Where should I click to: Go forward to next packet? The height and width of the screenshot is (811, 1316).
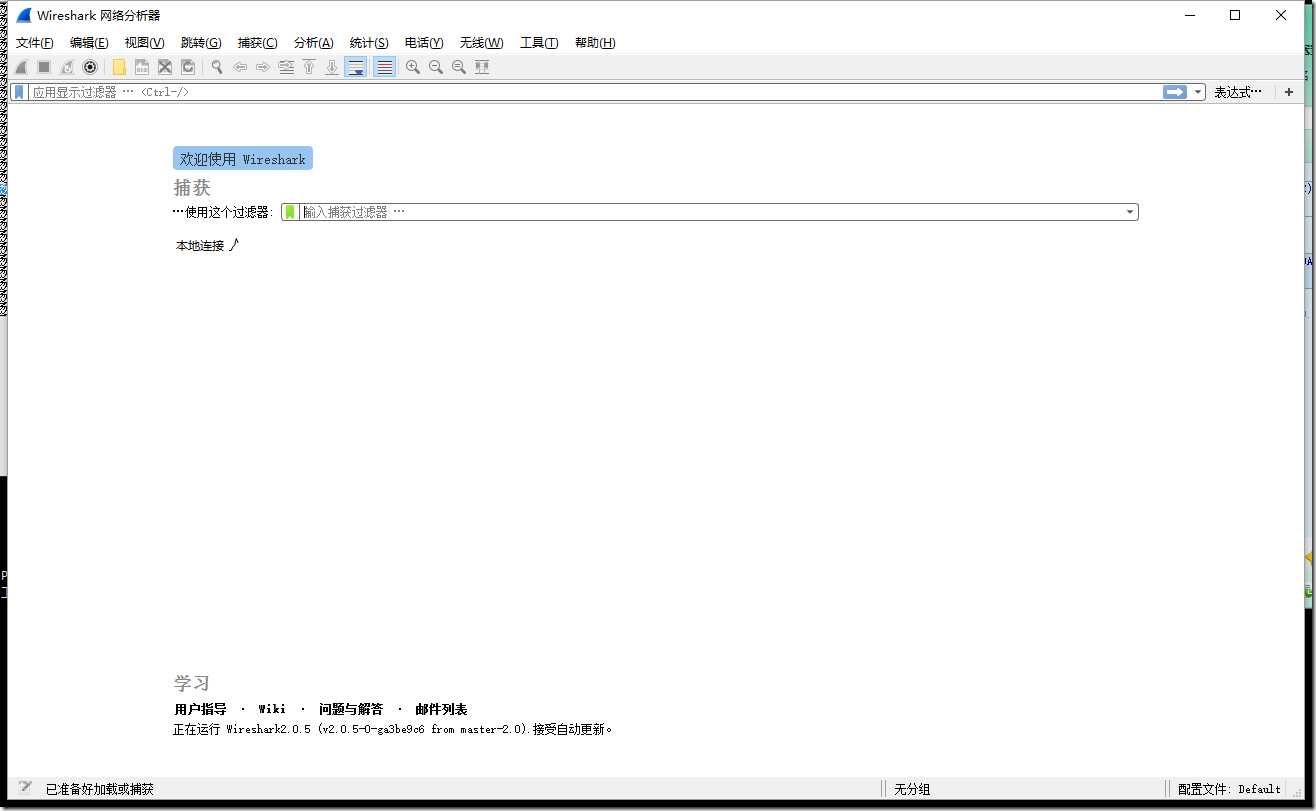coord(263,67)
